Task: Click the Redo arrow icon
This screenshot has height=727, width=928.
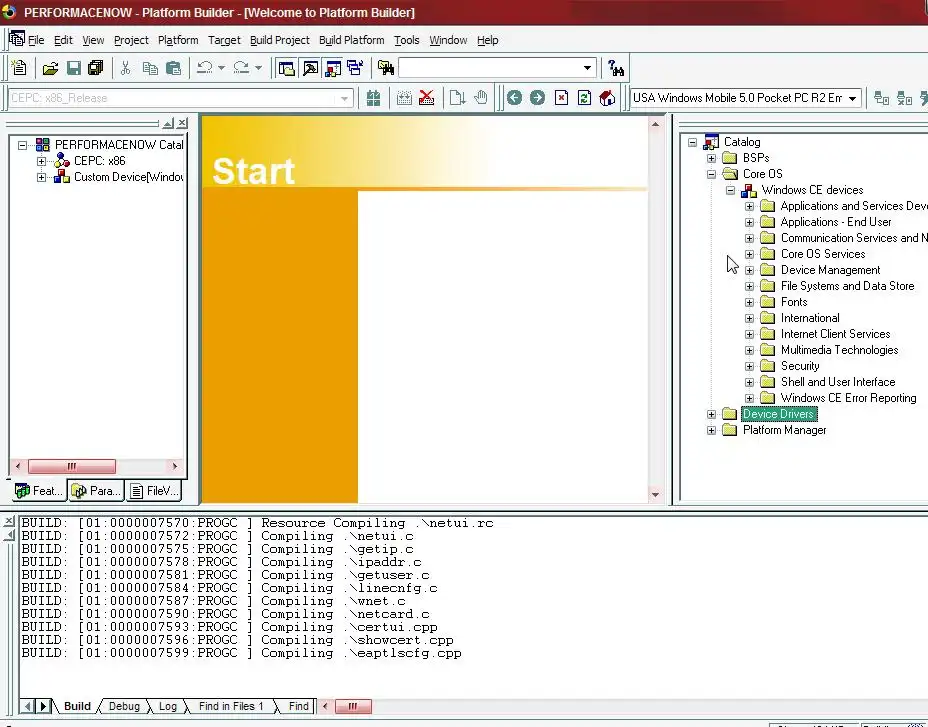Action: (x=241, y=68)
